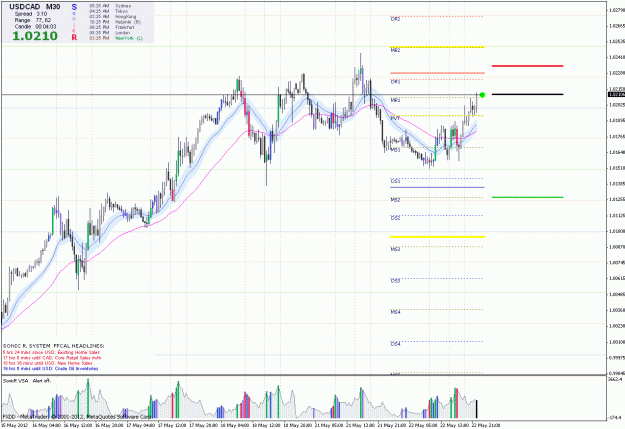The width and height of the screenshot is (625, 429).
Task: Select the thick yellow line above MS3
Action: point(437,237)
